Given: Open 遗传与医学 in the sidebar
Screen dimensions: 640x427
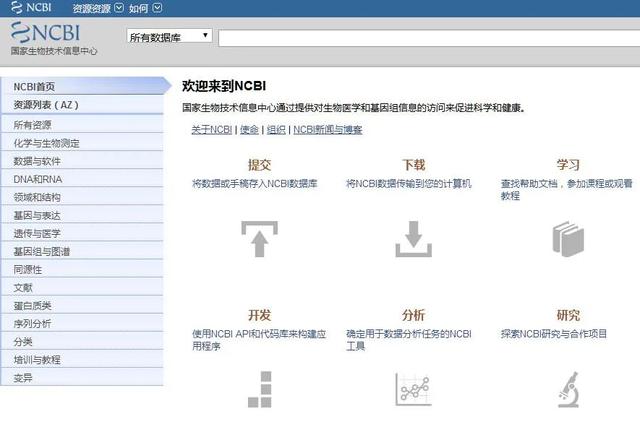Looking at the screenshot, I should [x=82, y=233].
